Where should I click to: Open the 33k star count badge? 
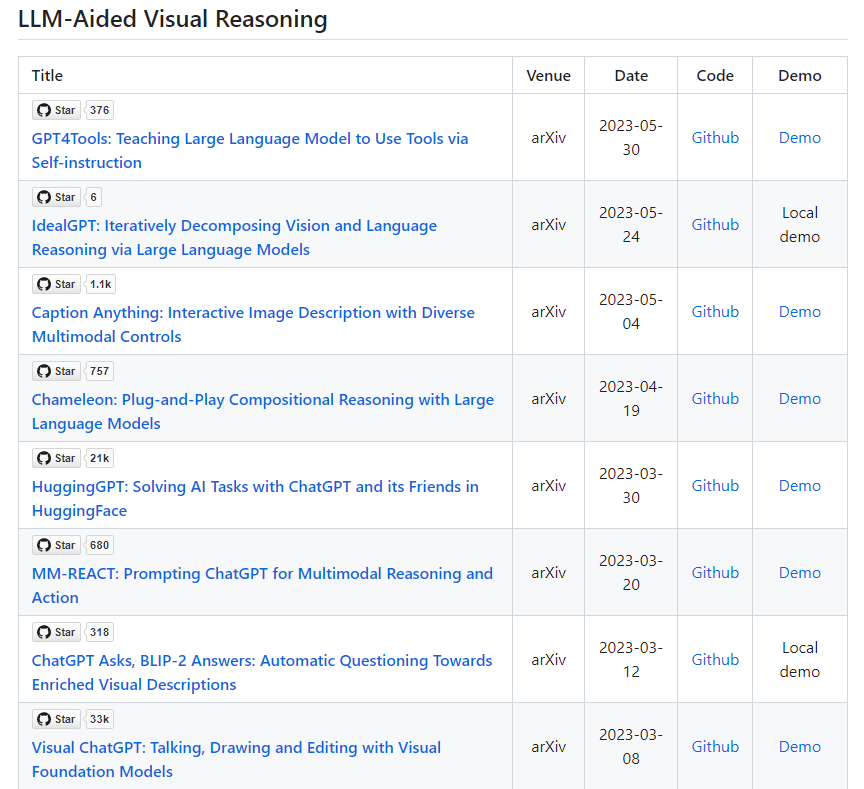point(99,720)
